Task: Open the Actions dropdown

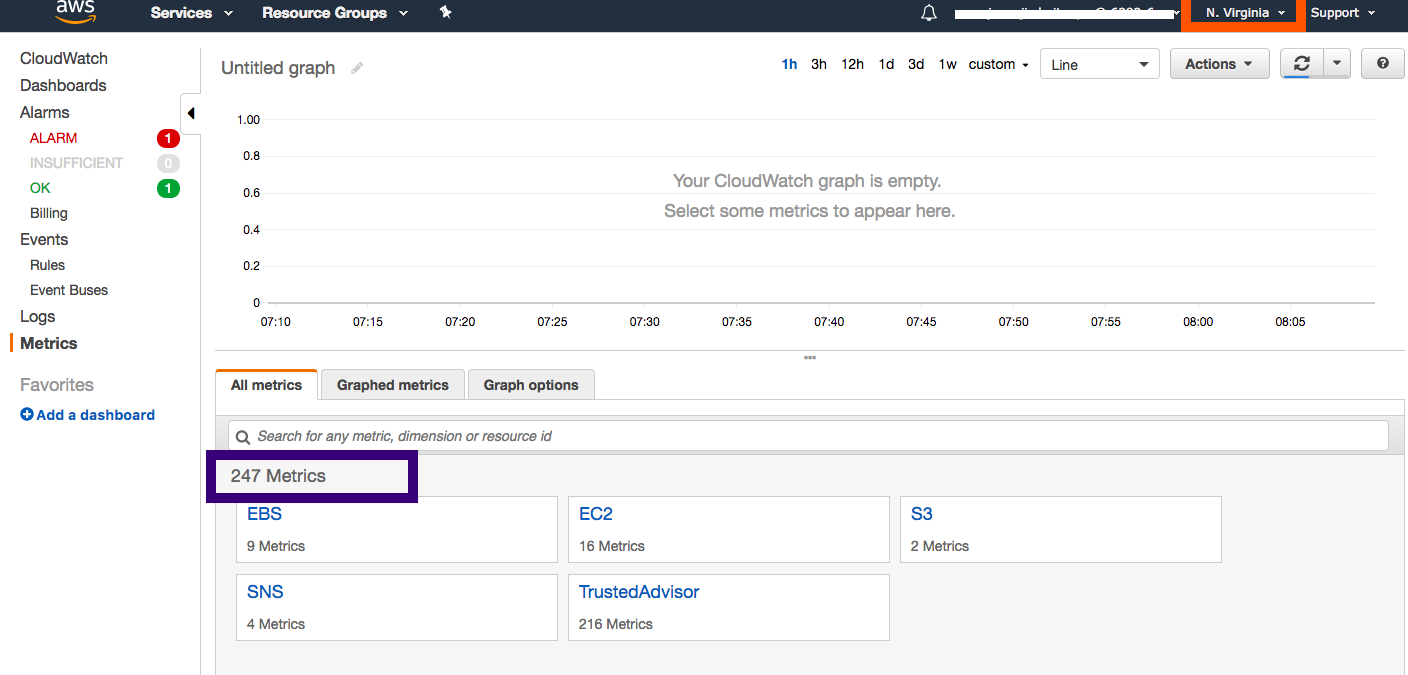Action: click(x=1219, y=64)
